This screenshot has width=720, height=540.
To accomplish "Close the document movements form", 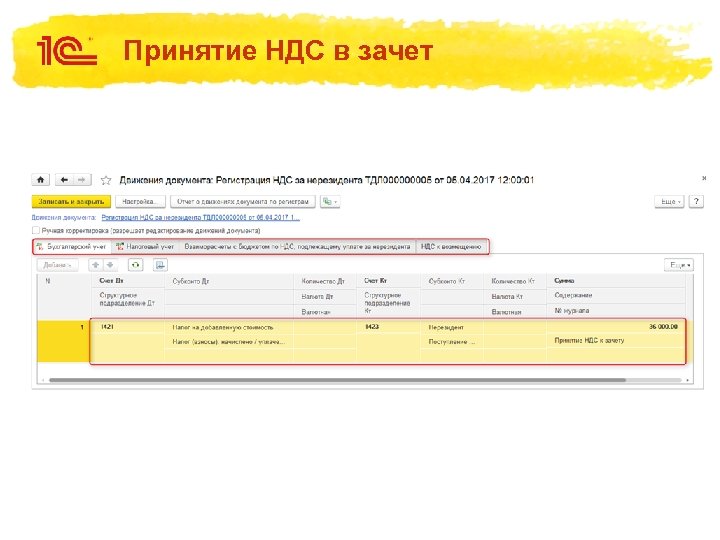I will (x=704, y=178).
